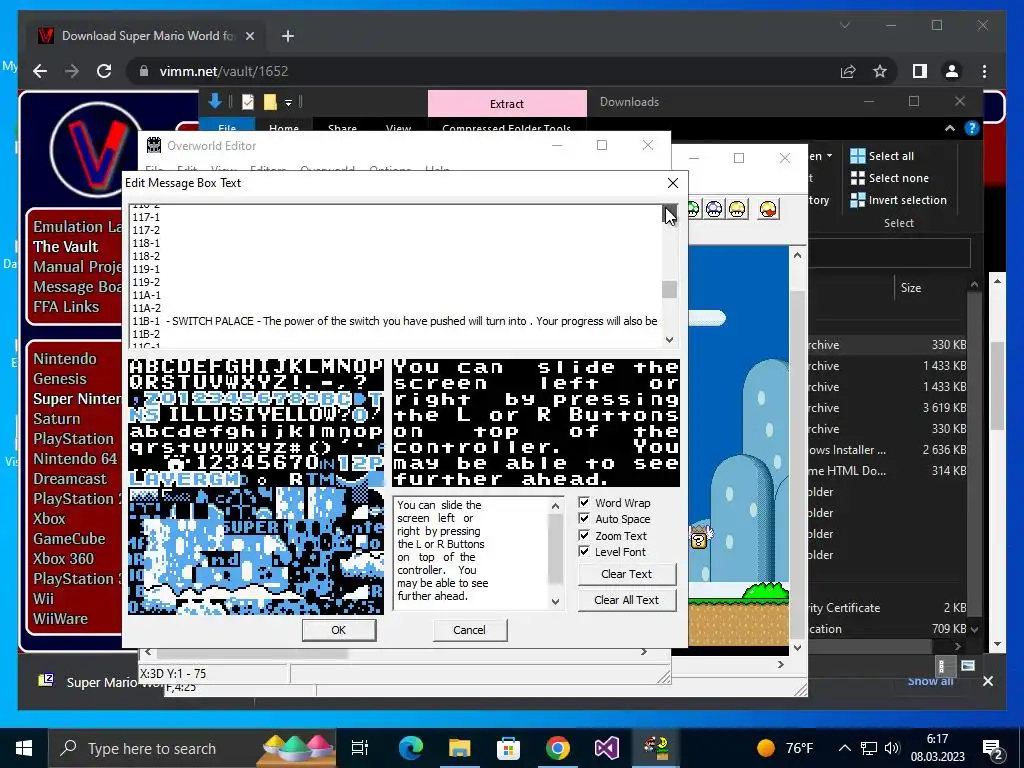Click letter A in font tile palette
The width and height of the screenshot is (1024, 768).
pos(135,366)
